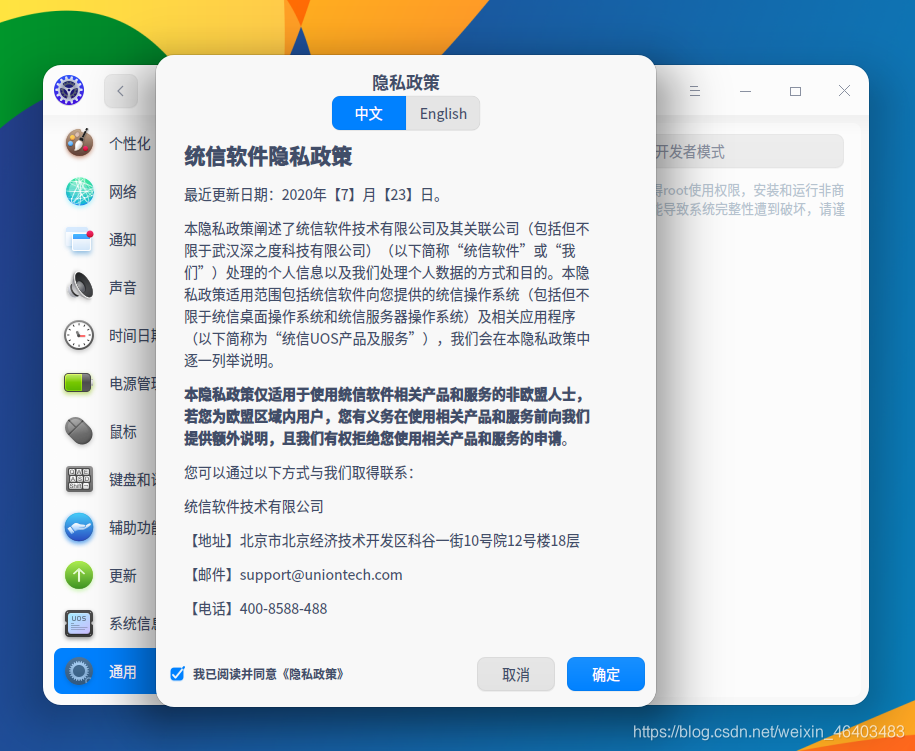Select the 鼠标 sidebar label
The height and width of the screenshot is (751, 915).
point(123,432)
